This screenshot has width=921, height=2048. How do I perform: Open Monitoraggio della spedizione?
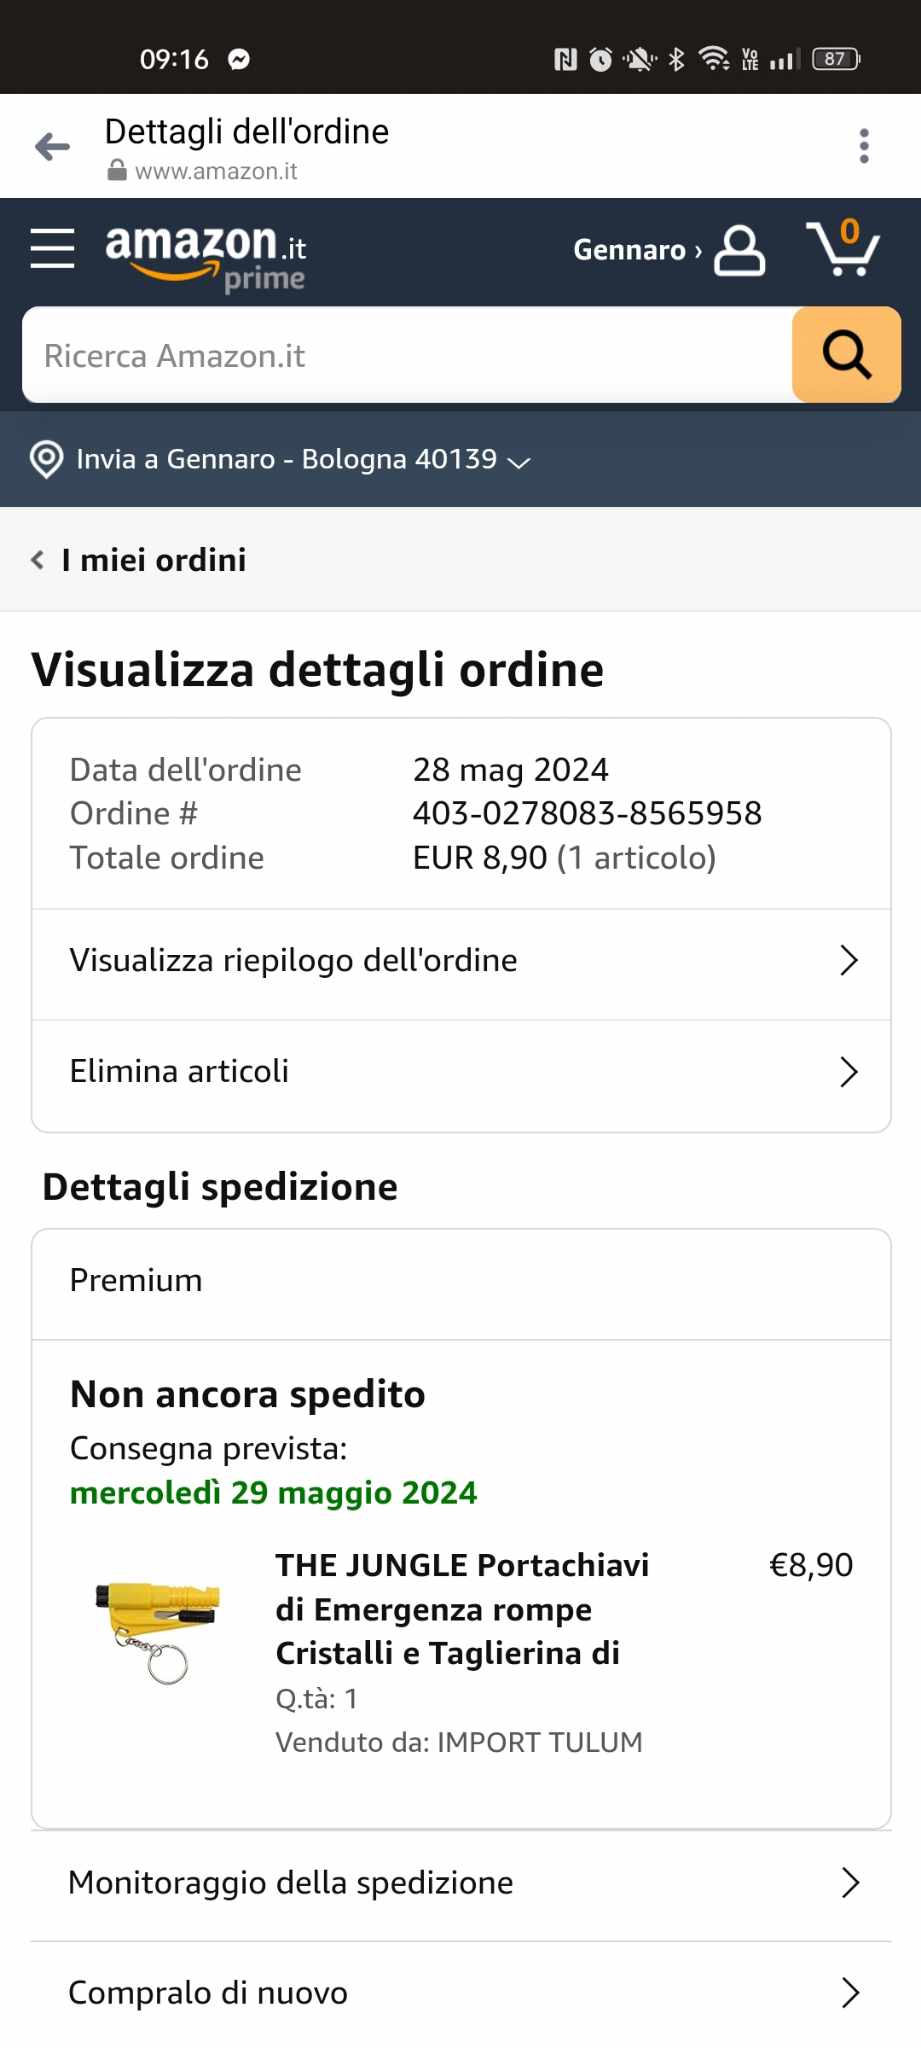tap(461, 1883)
